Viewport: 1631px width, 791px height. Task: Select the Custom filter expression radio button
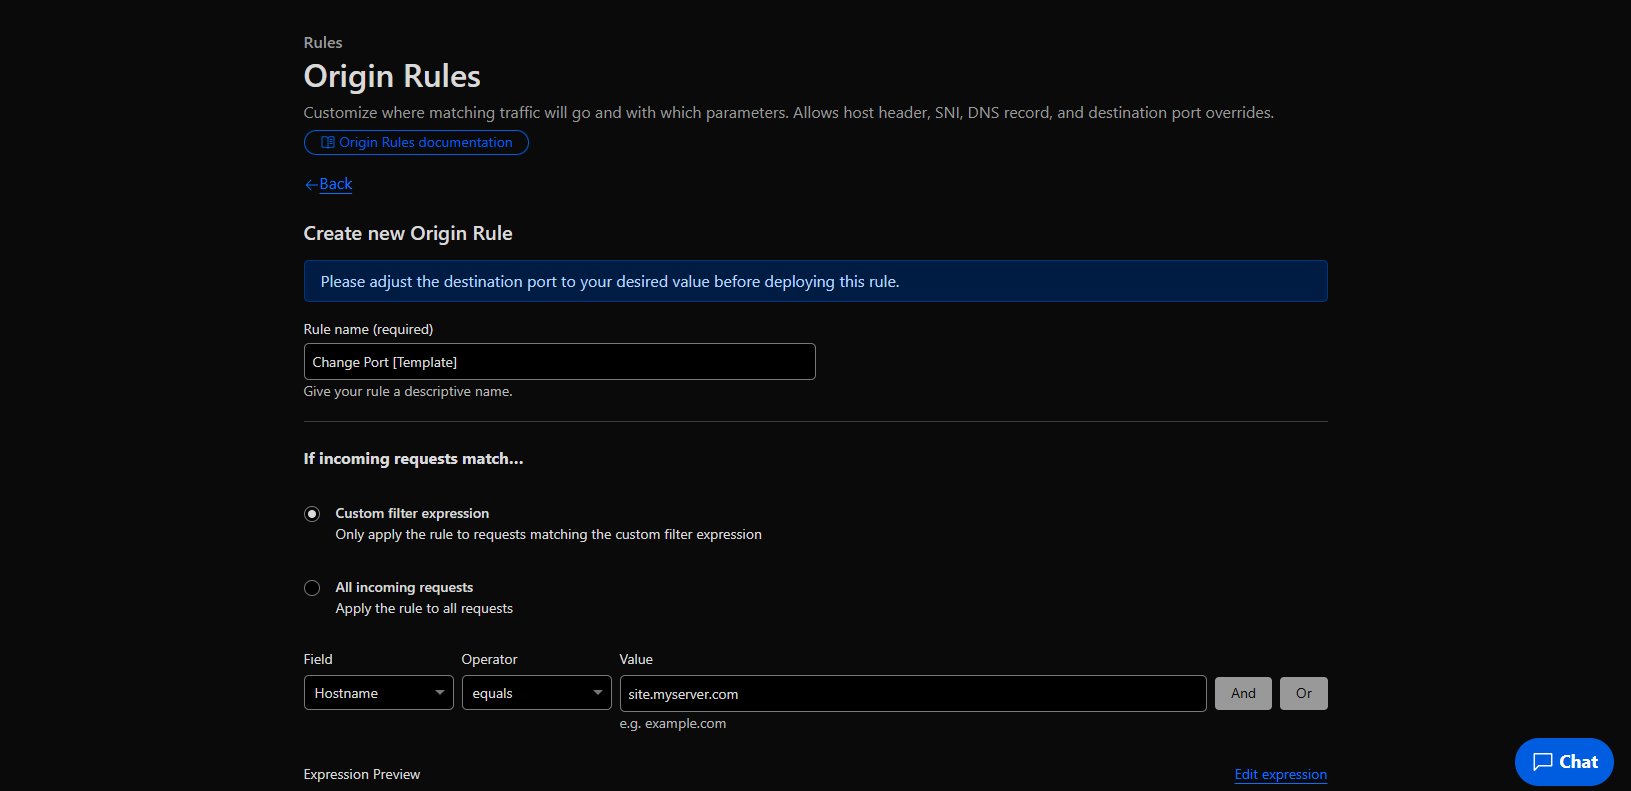tap(312, 514)
